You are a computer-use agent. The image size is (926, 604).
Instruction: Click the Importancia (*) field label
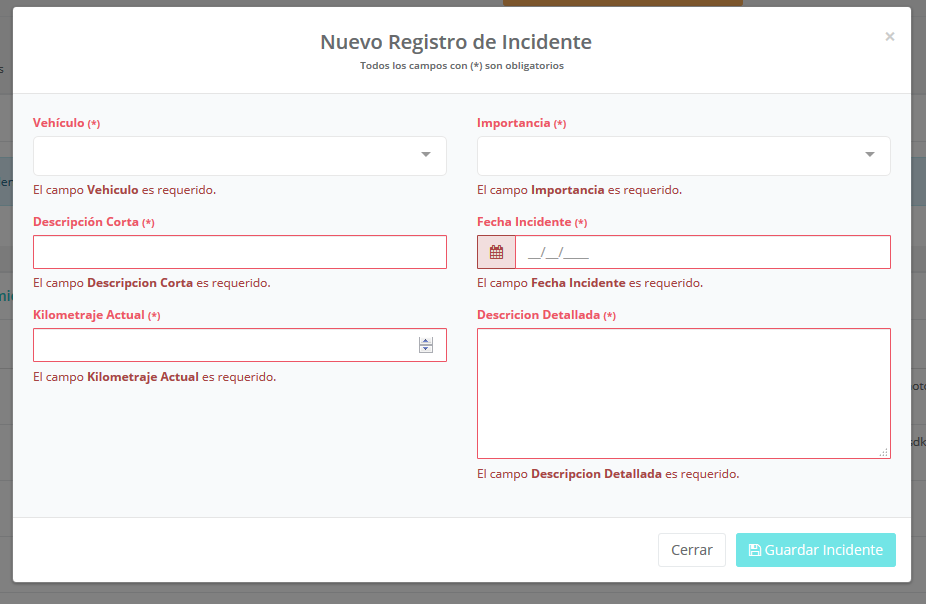tap(521, 123)
